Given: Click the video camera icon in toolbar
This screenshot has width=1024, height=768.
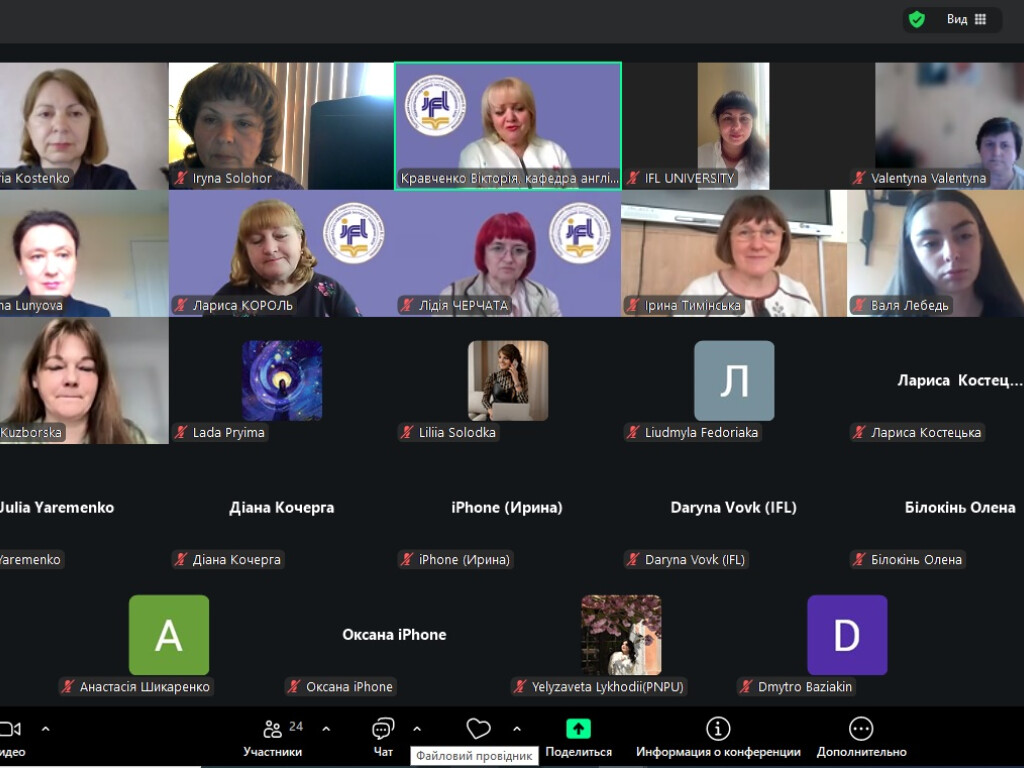Looking at the screenshot, I should (x=10, y=729).
